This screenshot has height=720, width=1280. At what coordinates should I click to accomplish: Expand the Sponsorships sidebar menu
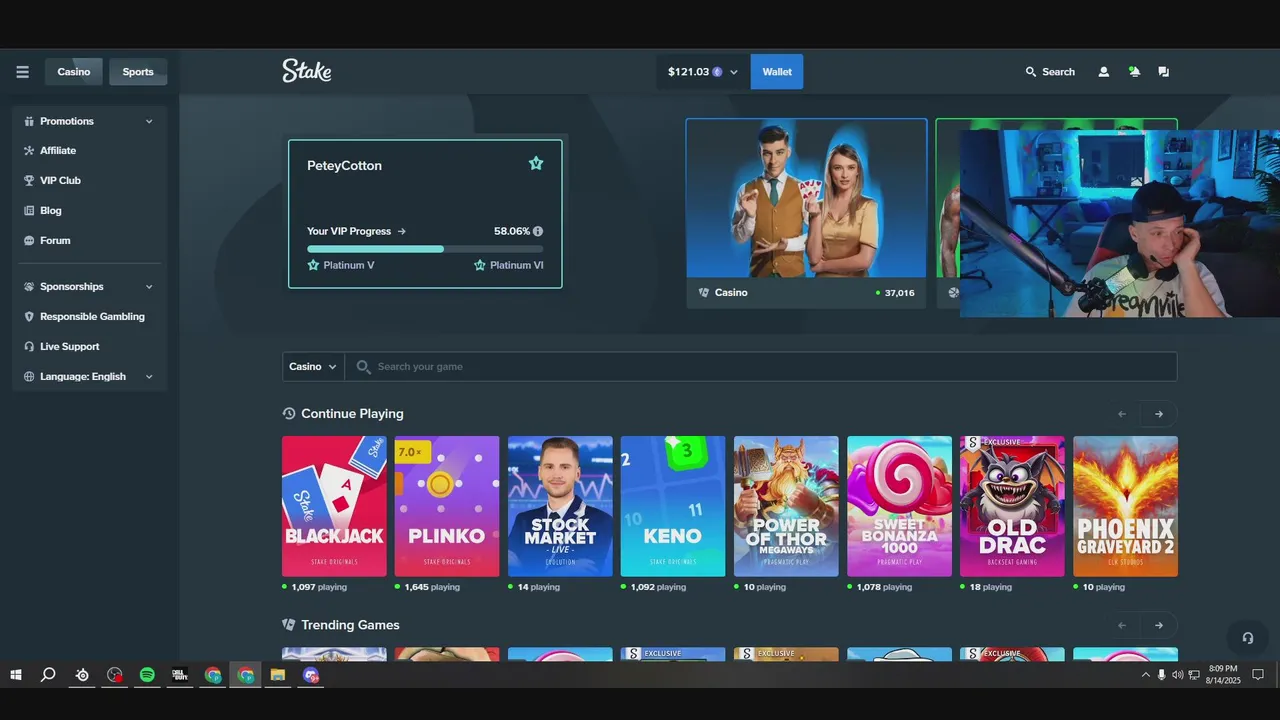click(89, 286)
